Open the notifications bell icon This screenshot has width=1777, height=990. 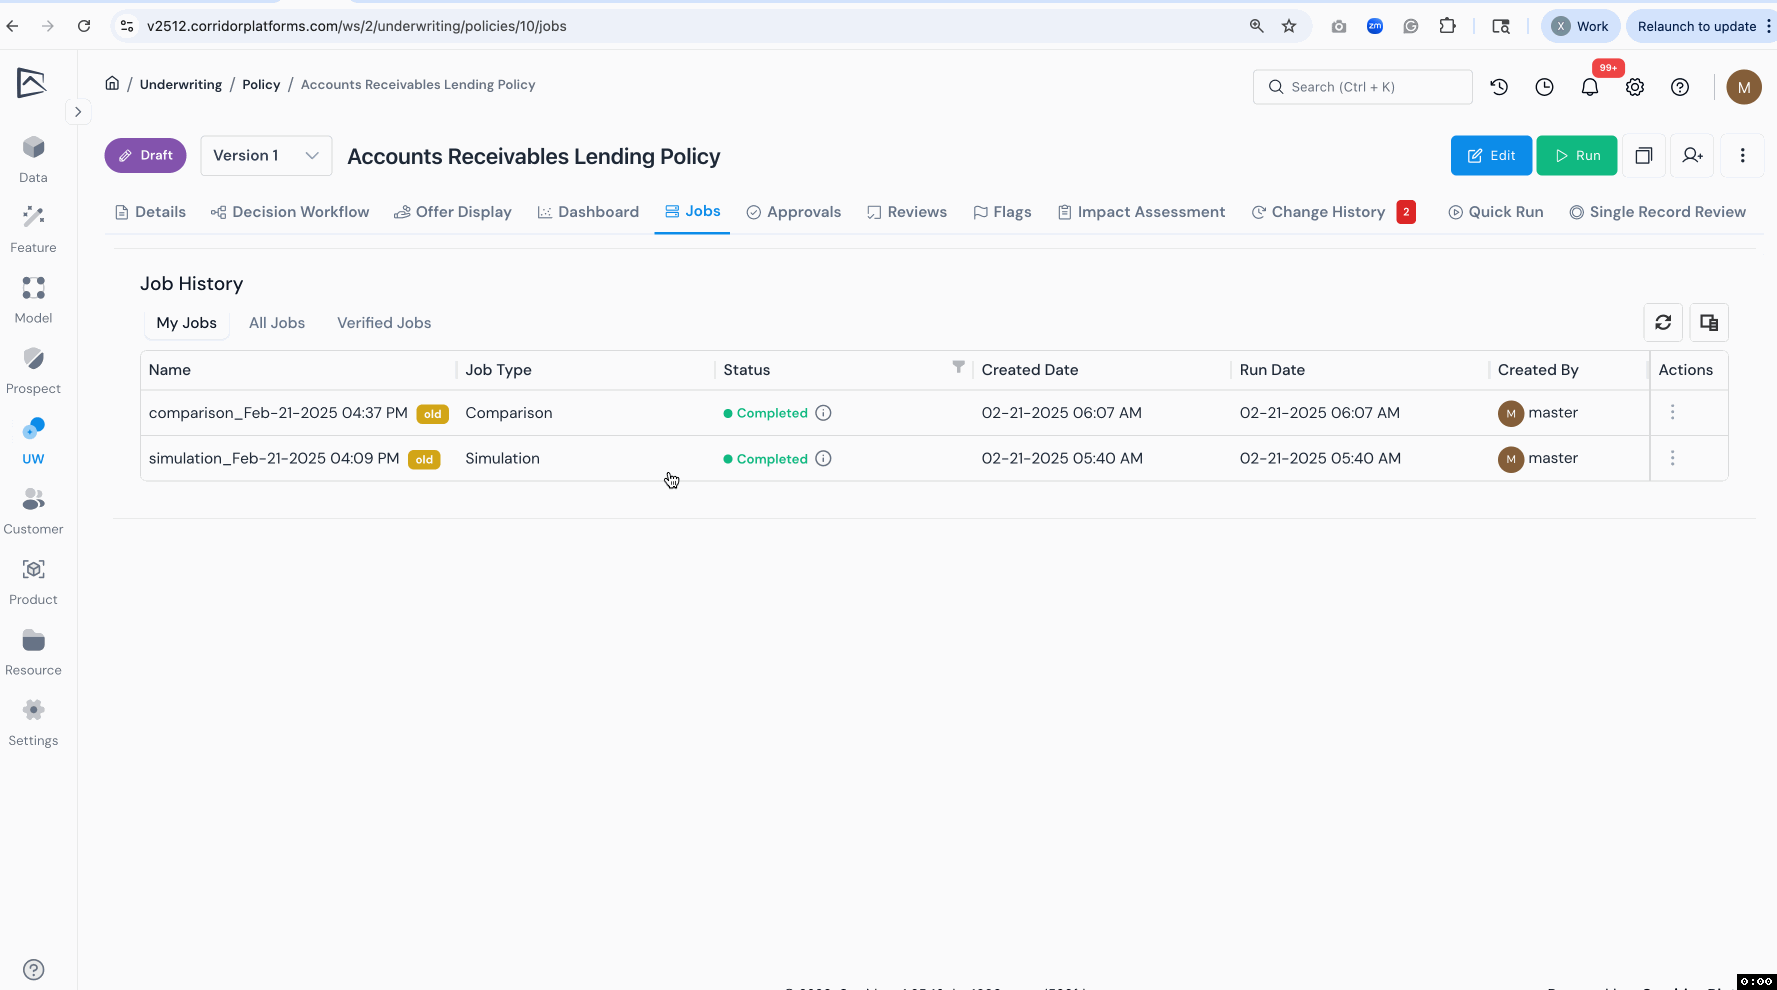1589,87
